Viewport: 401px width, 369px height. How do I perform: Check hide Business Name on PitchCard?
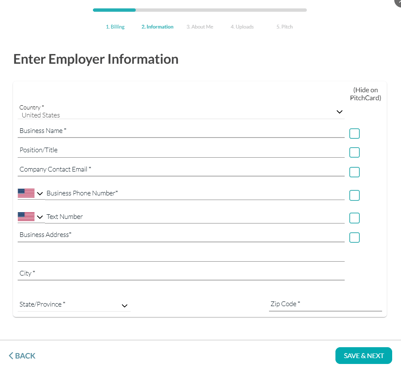pyautogui.click(x=354, y=133)
